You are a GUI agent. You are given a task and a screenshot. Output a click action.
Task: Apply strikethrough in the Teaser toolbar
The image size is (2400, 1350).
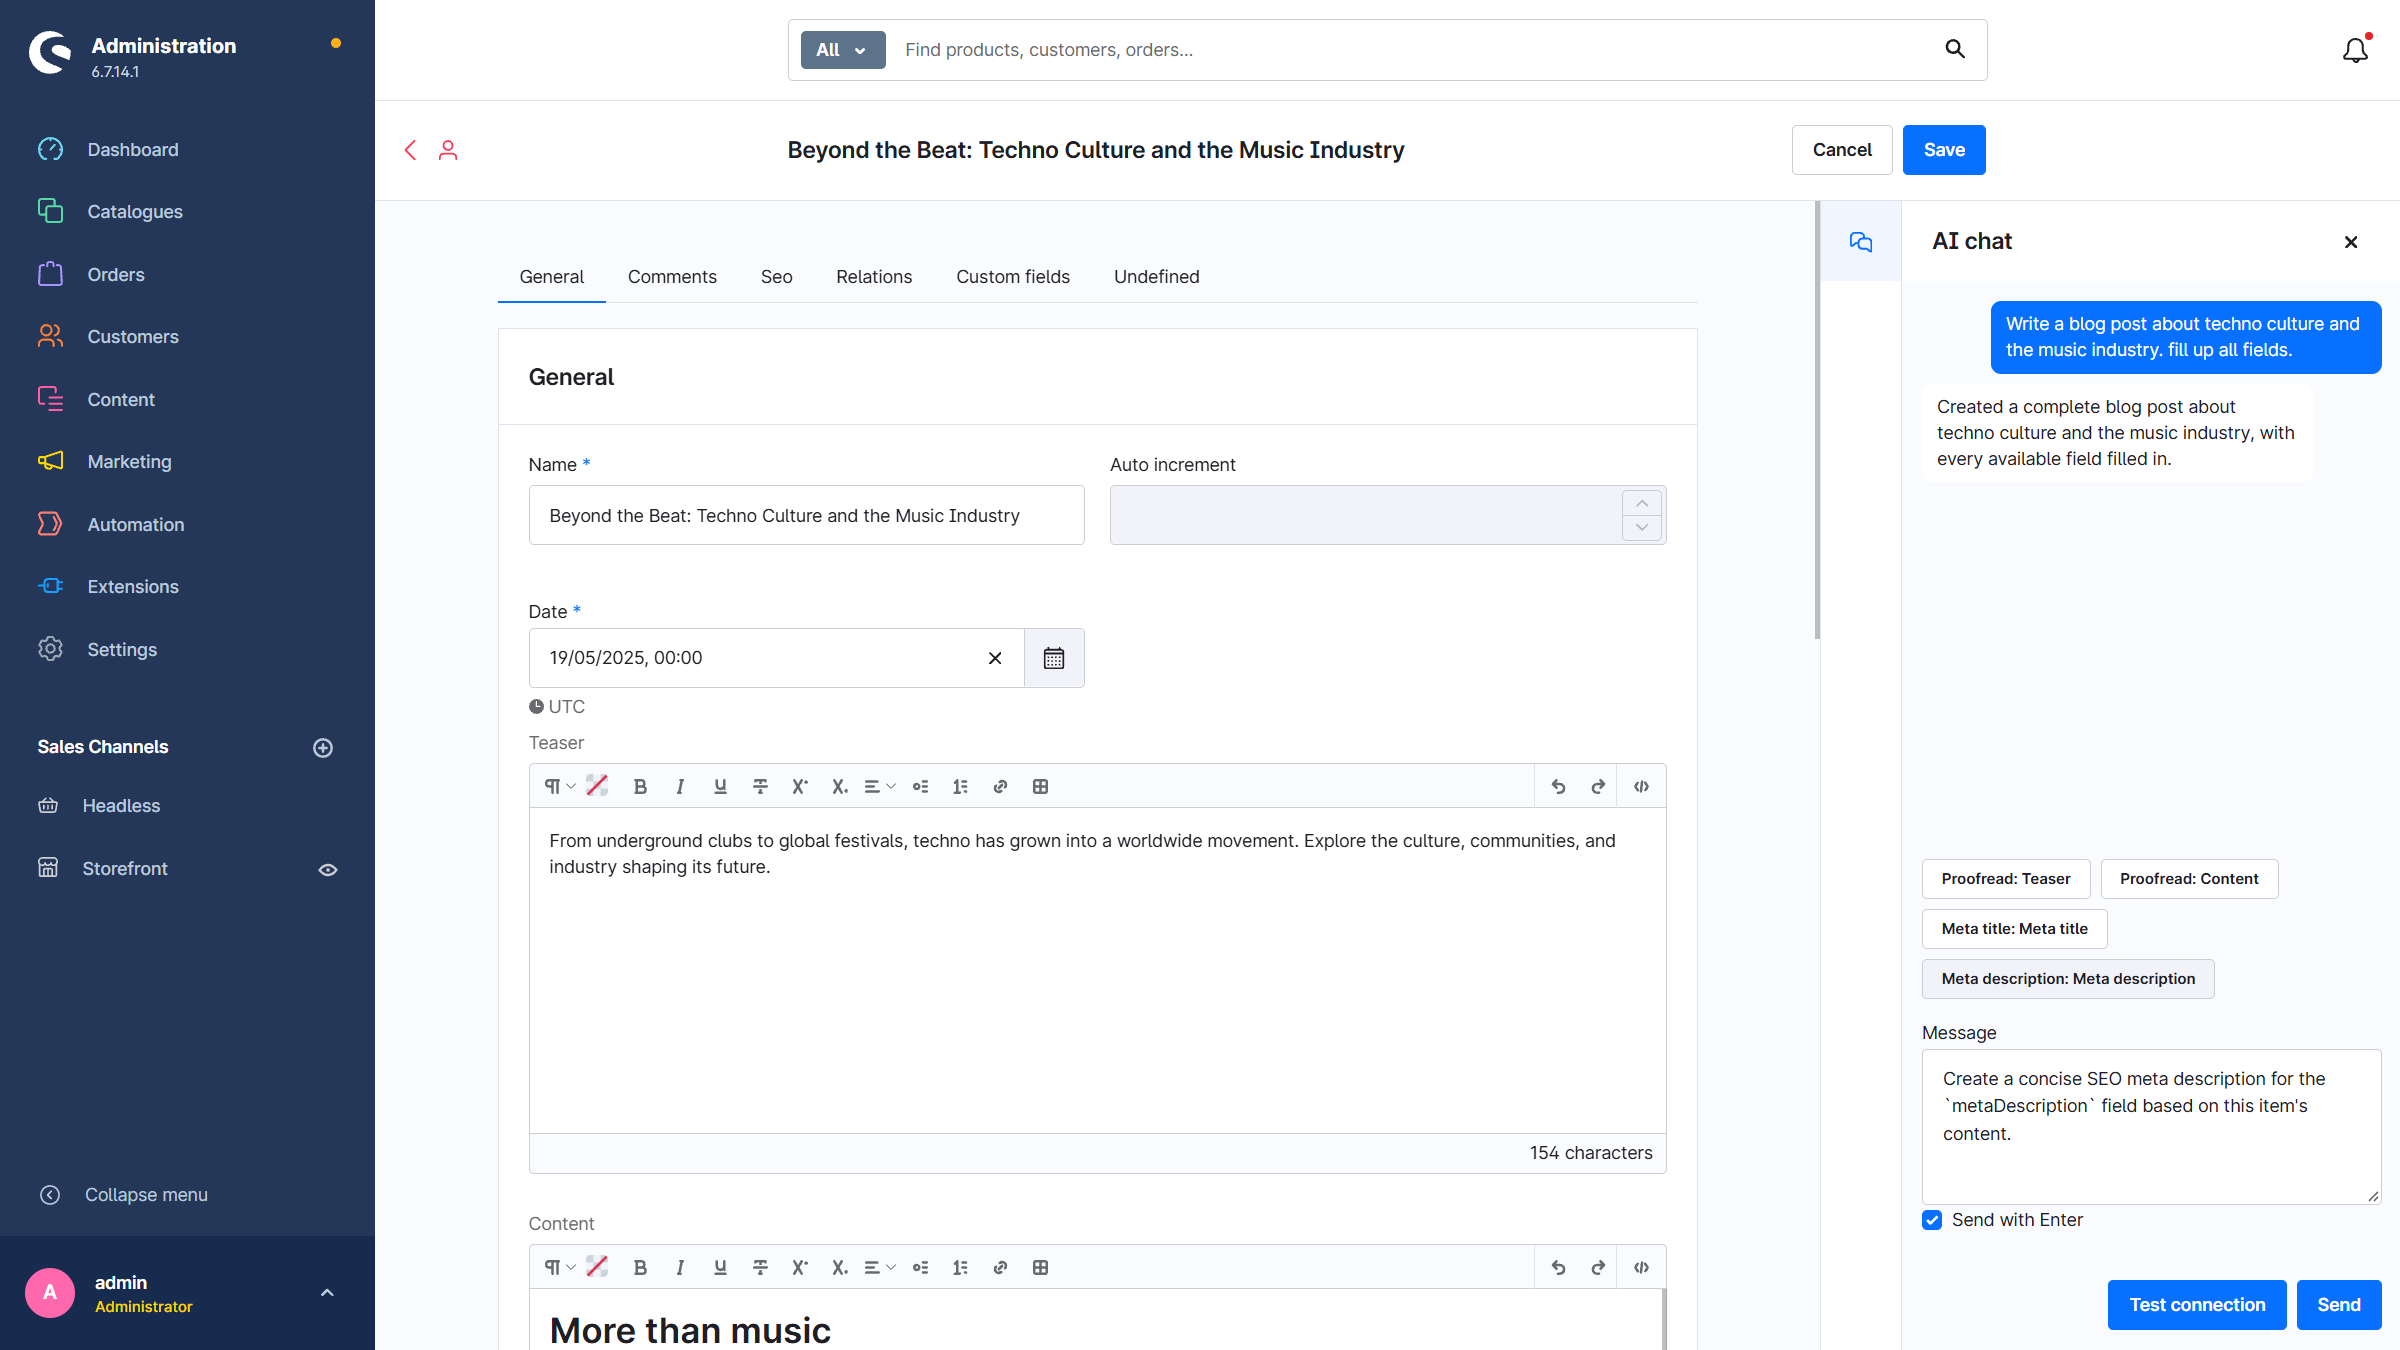pyautogui.click(x=760, y=787)
